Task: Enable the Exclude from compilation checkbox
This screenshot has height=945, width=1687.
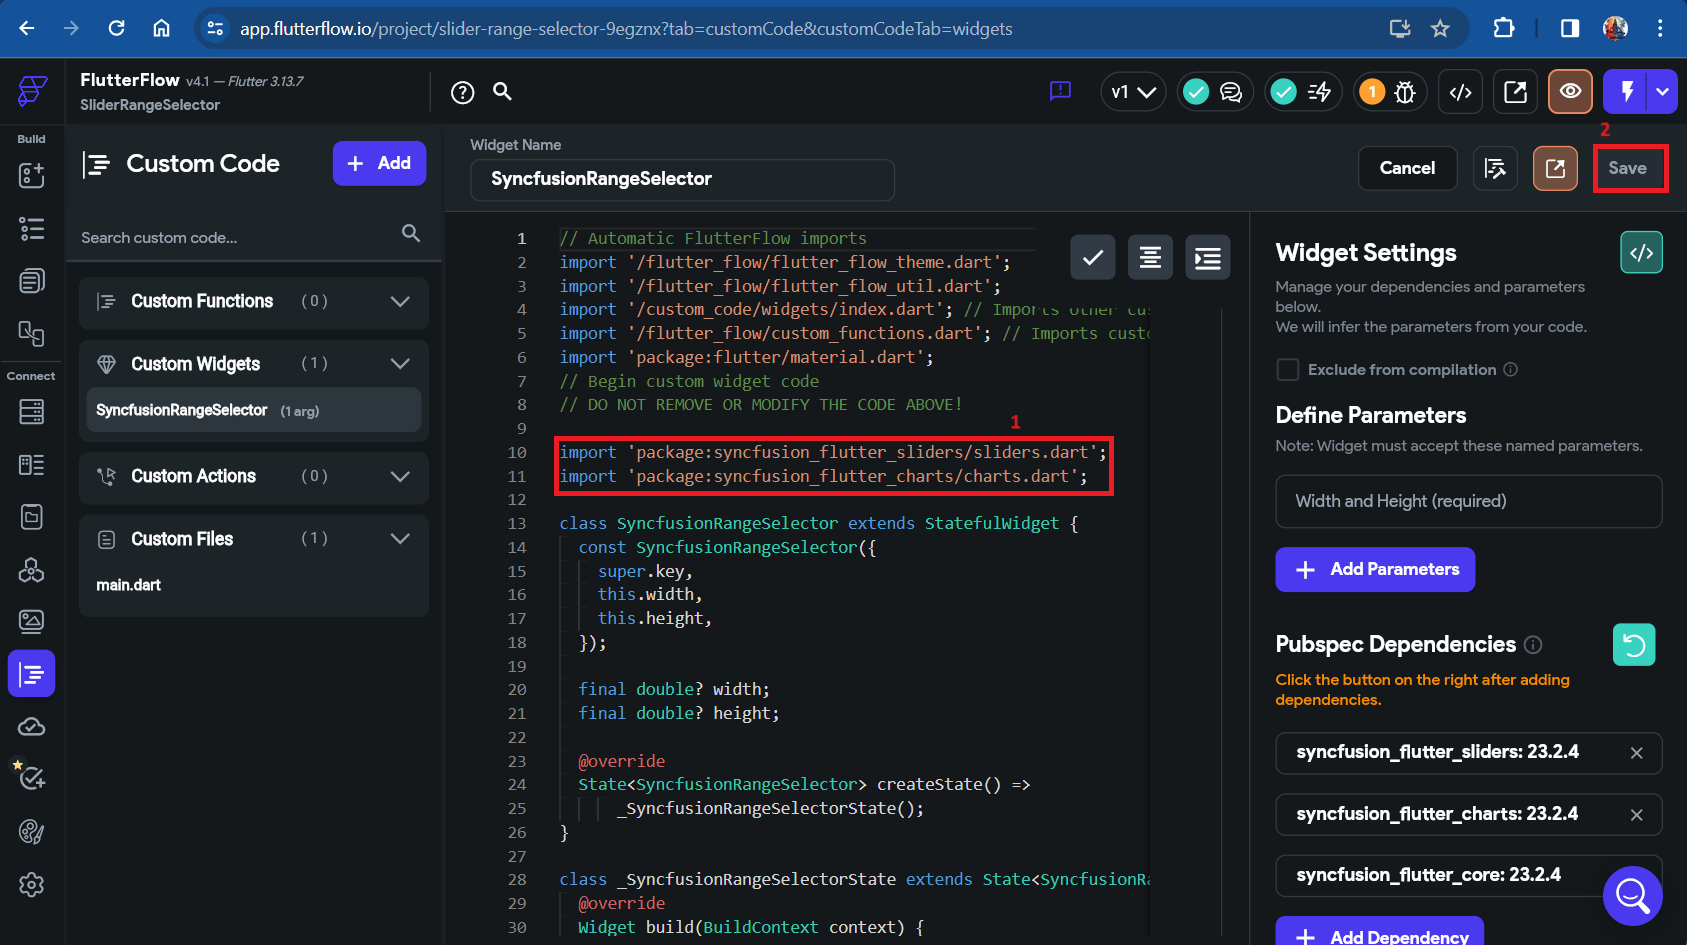Action: [1288, 370]
